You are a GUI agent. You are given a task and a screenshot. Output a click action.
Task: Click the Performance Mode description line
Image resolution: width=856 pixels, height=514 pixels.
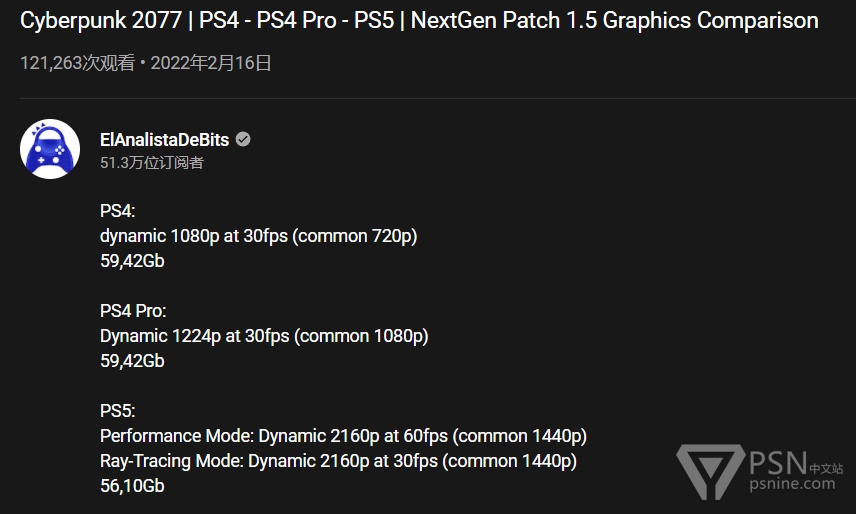coord(343,436)
